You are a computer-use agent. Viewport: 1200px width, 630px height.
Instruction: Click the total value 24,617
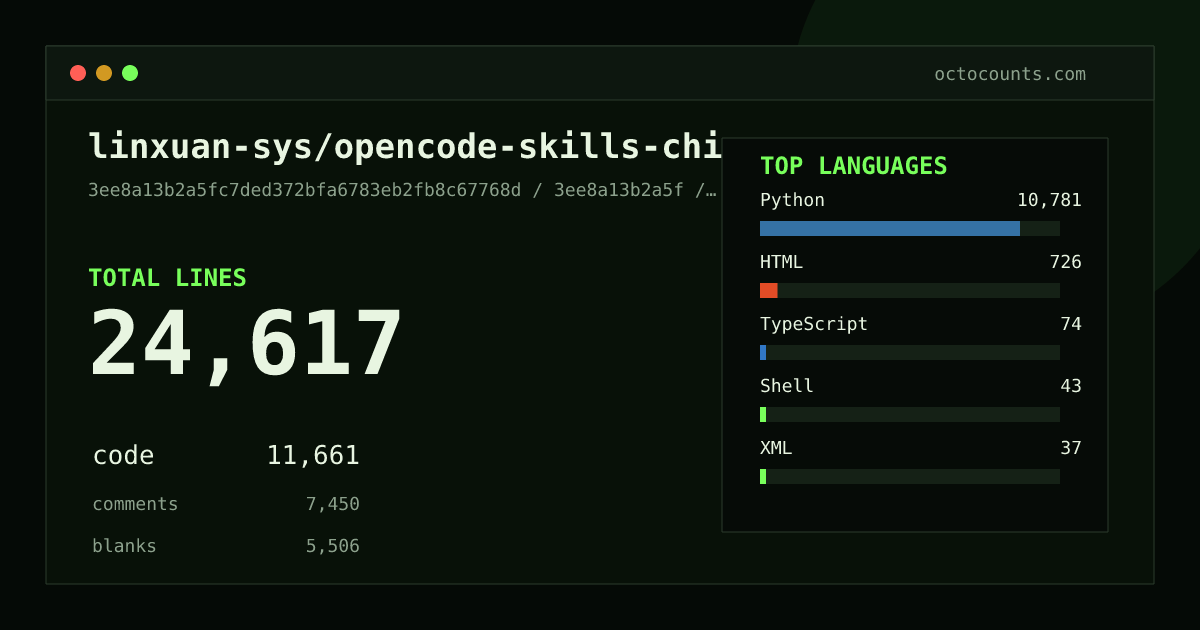(x=246, y=344)
